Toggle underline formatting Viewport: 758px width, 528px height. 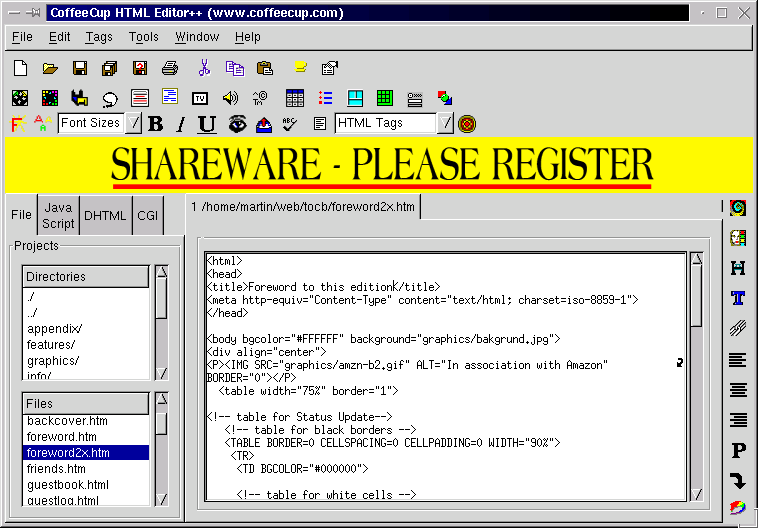(x=207, y=124)
